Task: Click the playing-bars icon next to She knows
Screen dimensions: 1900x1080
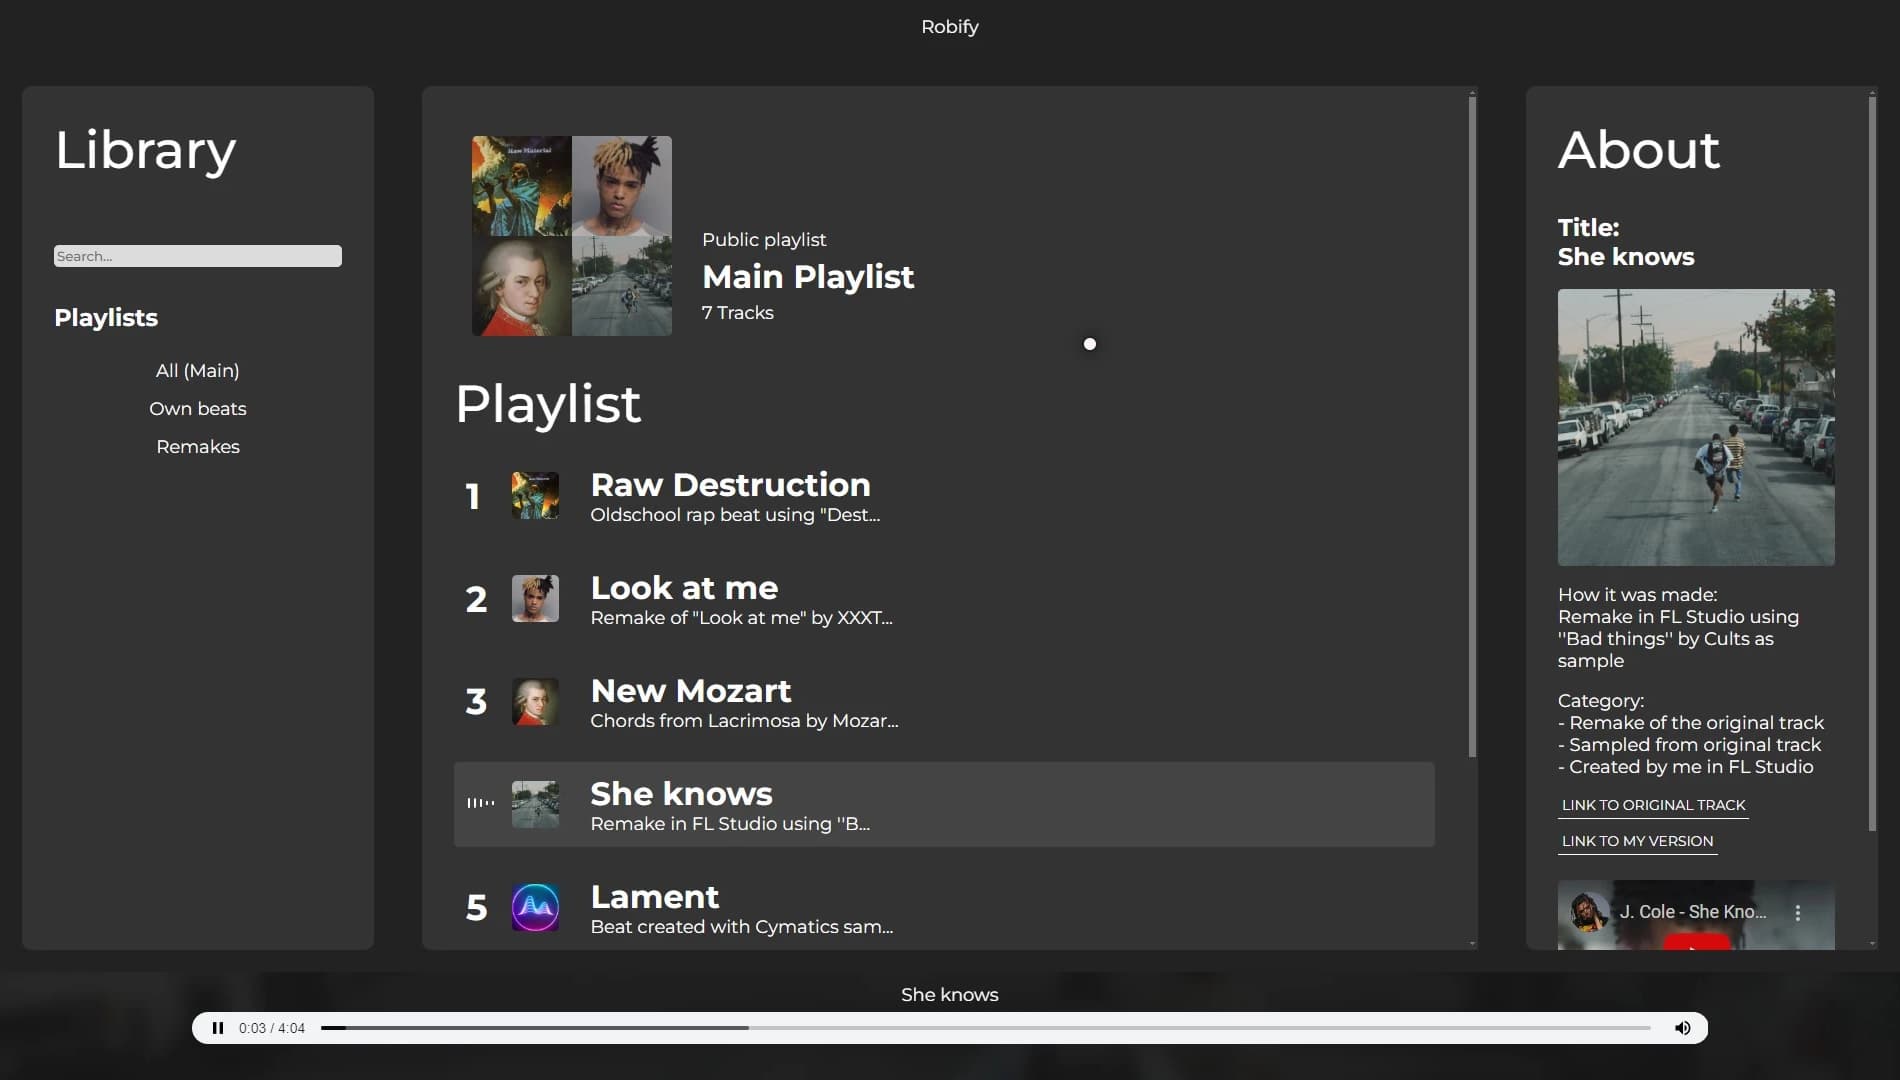Action: click(481, 803)
